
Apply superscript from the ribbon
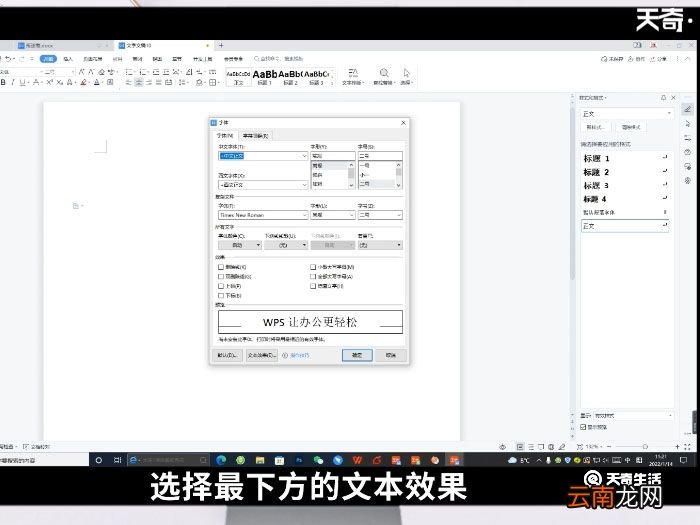tap(50, 82)
